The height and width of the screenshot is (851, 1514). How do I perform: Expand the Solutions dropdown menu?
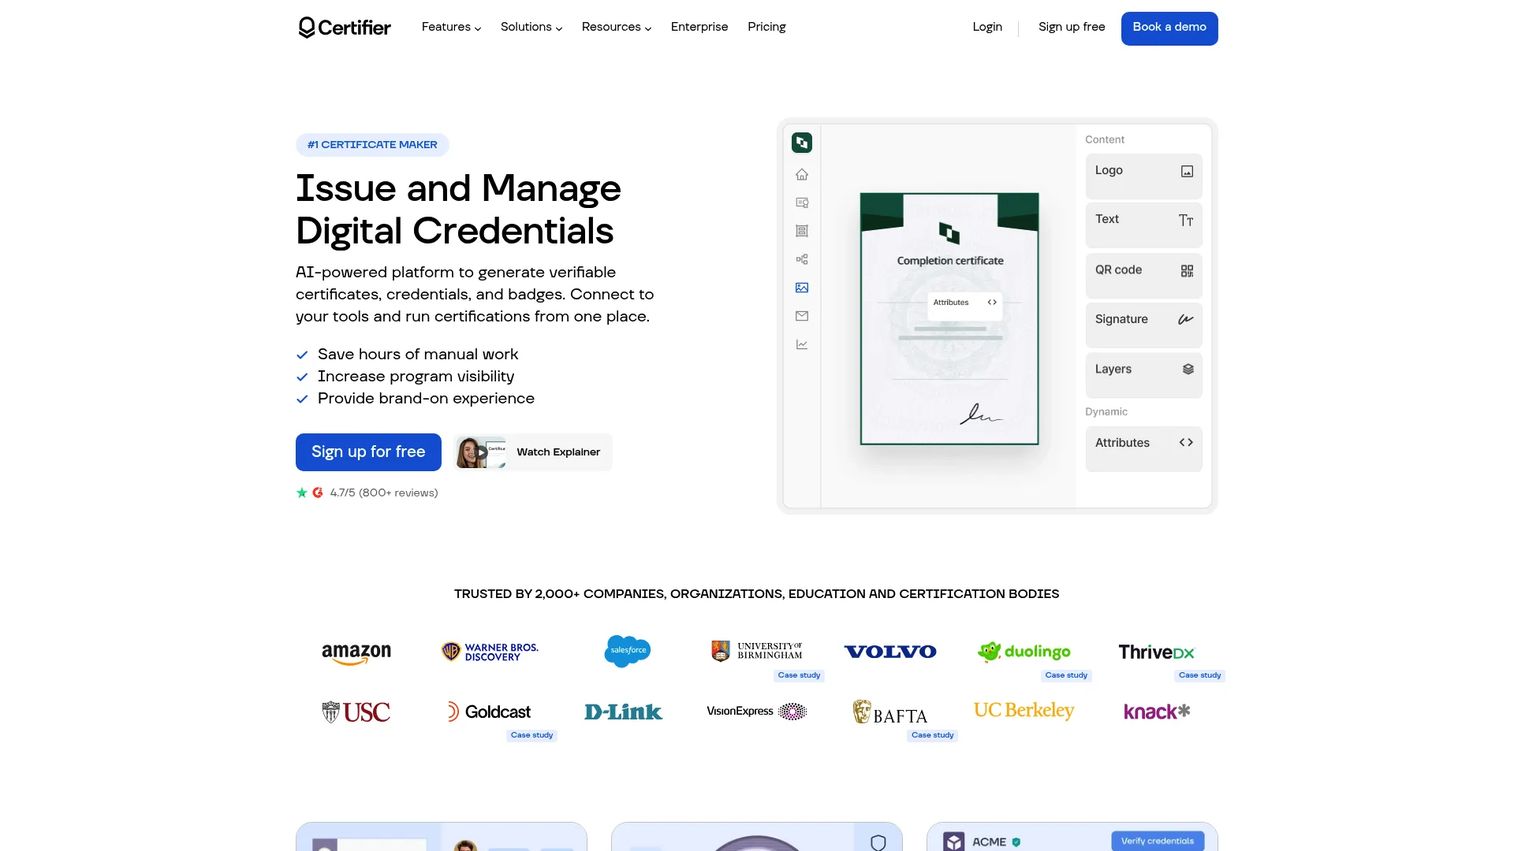(531, 27)
